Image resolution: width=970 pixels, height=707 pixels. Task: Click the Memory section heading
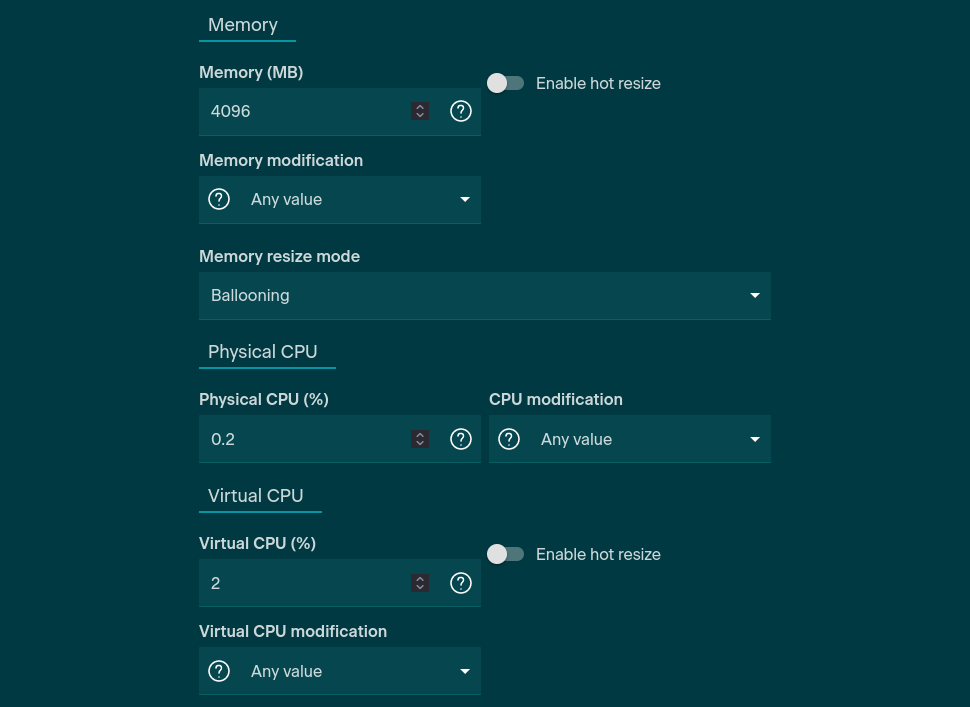pyautogui.click(x=243, y=25)
